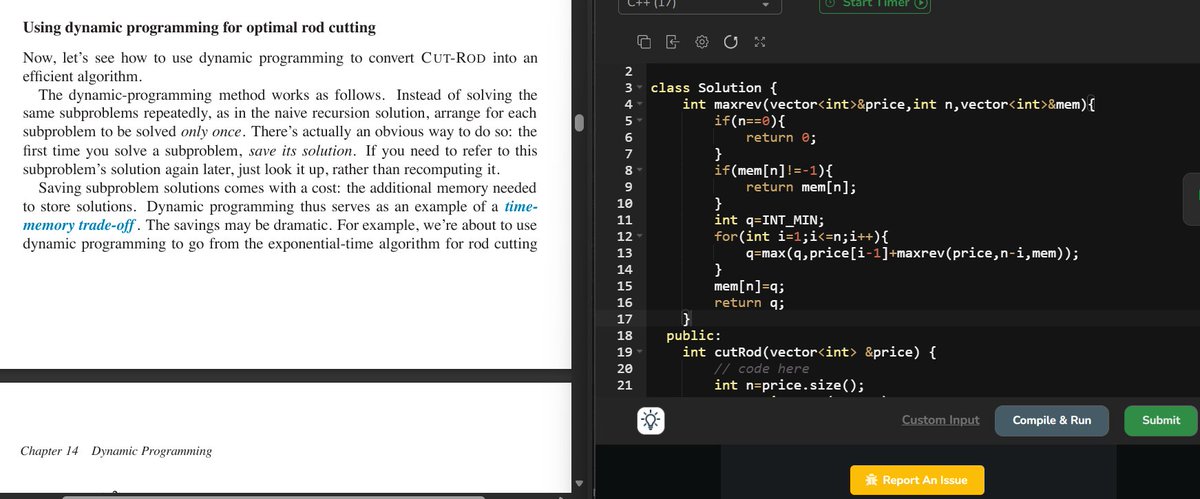Click the 'if(mem[n]!=-1){' line
This screenshot has height=499, width=1200.
pos(775,170)
